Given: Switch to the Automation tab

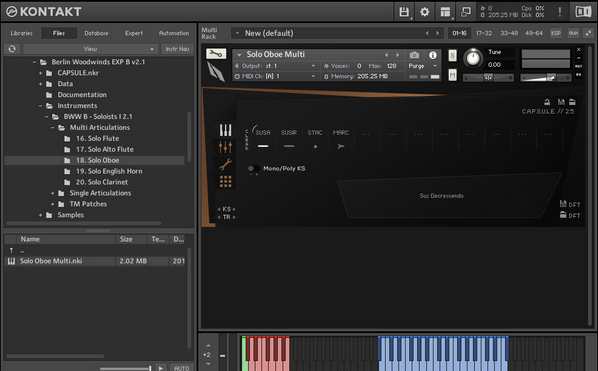Looking at the screenshot, I should coord(174,33).
